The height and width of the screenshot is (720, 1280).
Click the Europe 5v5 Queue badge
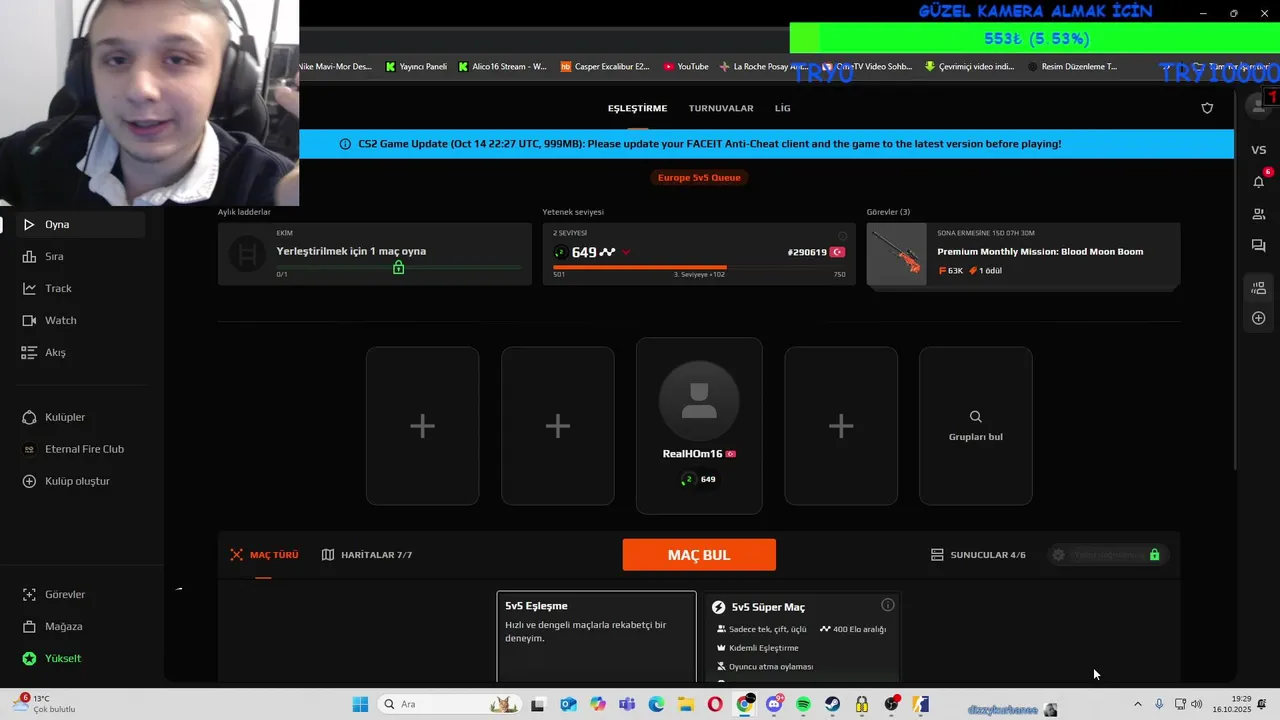coord(699,177)
